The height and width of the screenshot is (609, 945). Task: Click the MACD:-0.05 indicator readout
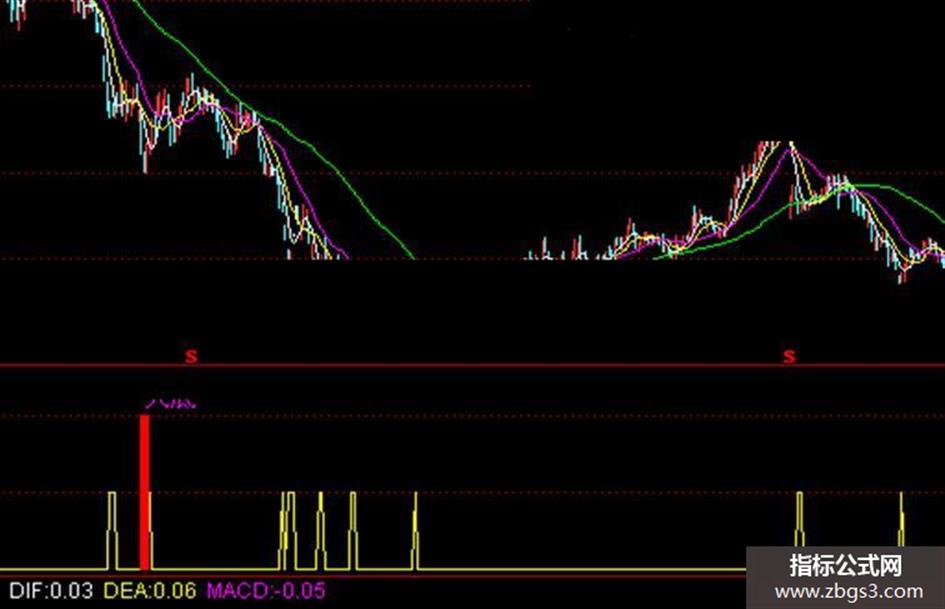click(x=266, y=590)
